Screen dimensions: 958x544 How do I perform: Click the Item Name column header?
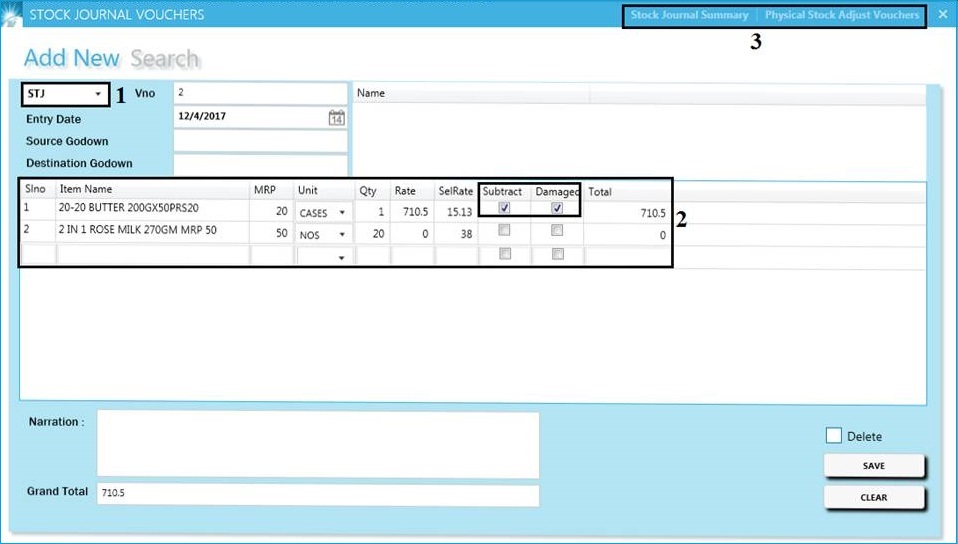152,189
